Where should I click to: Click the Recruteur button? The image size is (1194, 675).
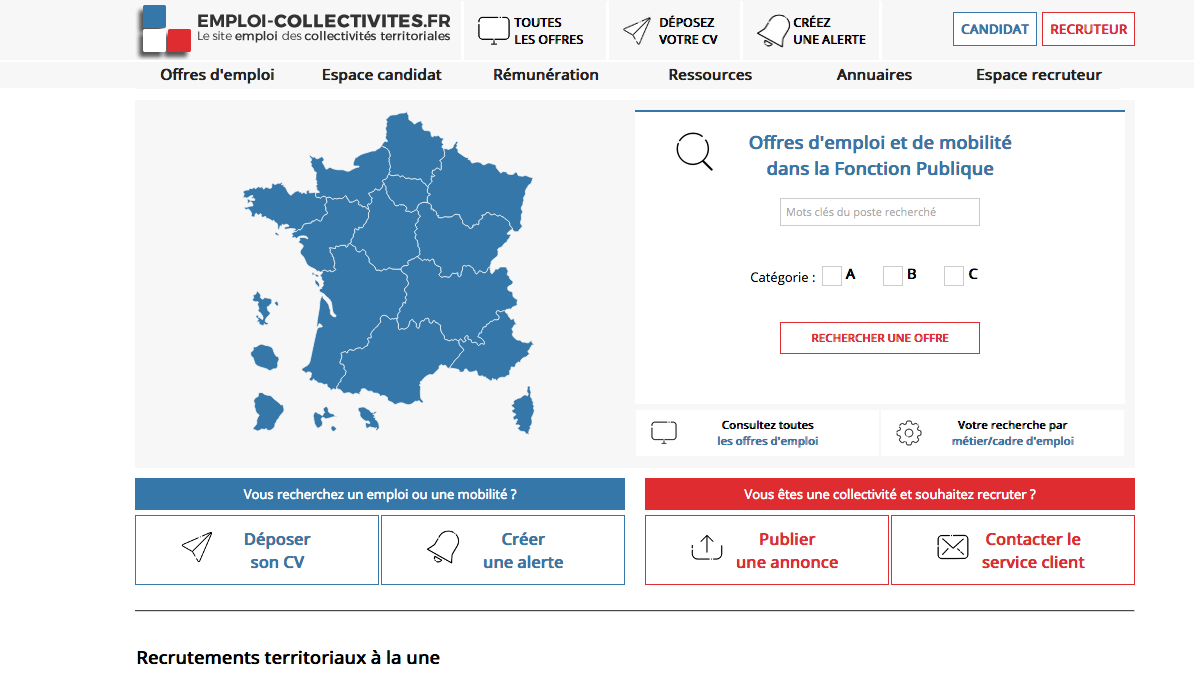click(x=1088, y=29)
